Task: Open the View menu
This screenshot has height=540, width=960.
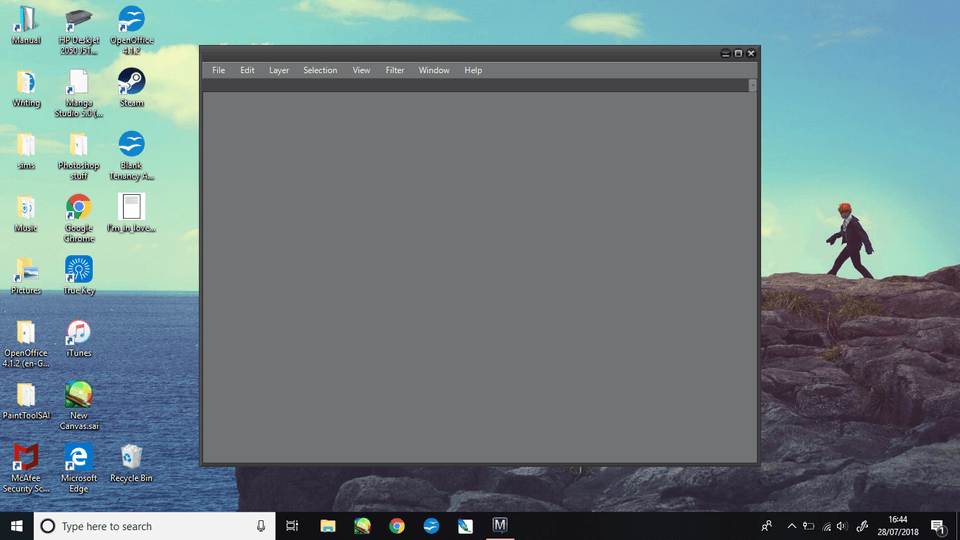Action: coord(361,70)
